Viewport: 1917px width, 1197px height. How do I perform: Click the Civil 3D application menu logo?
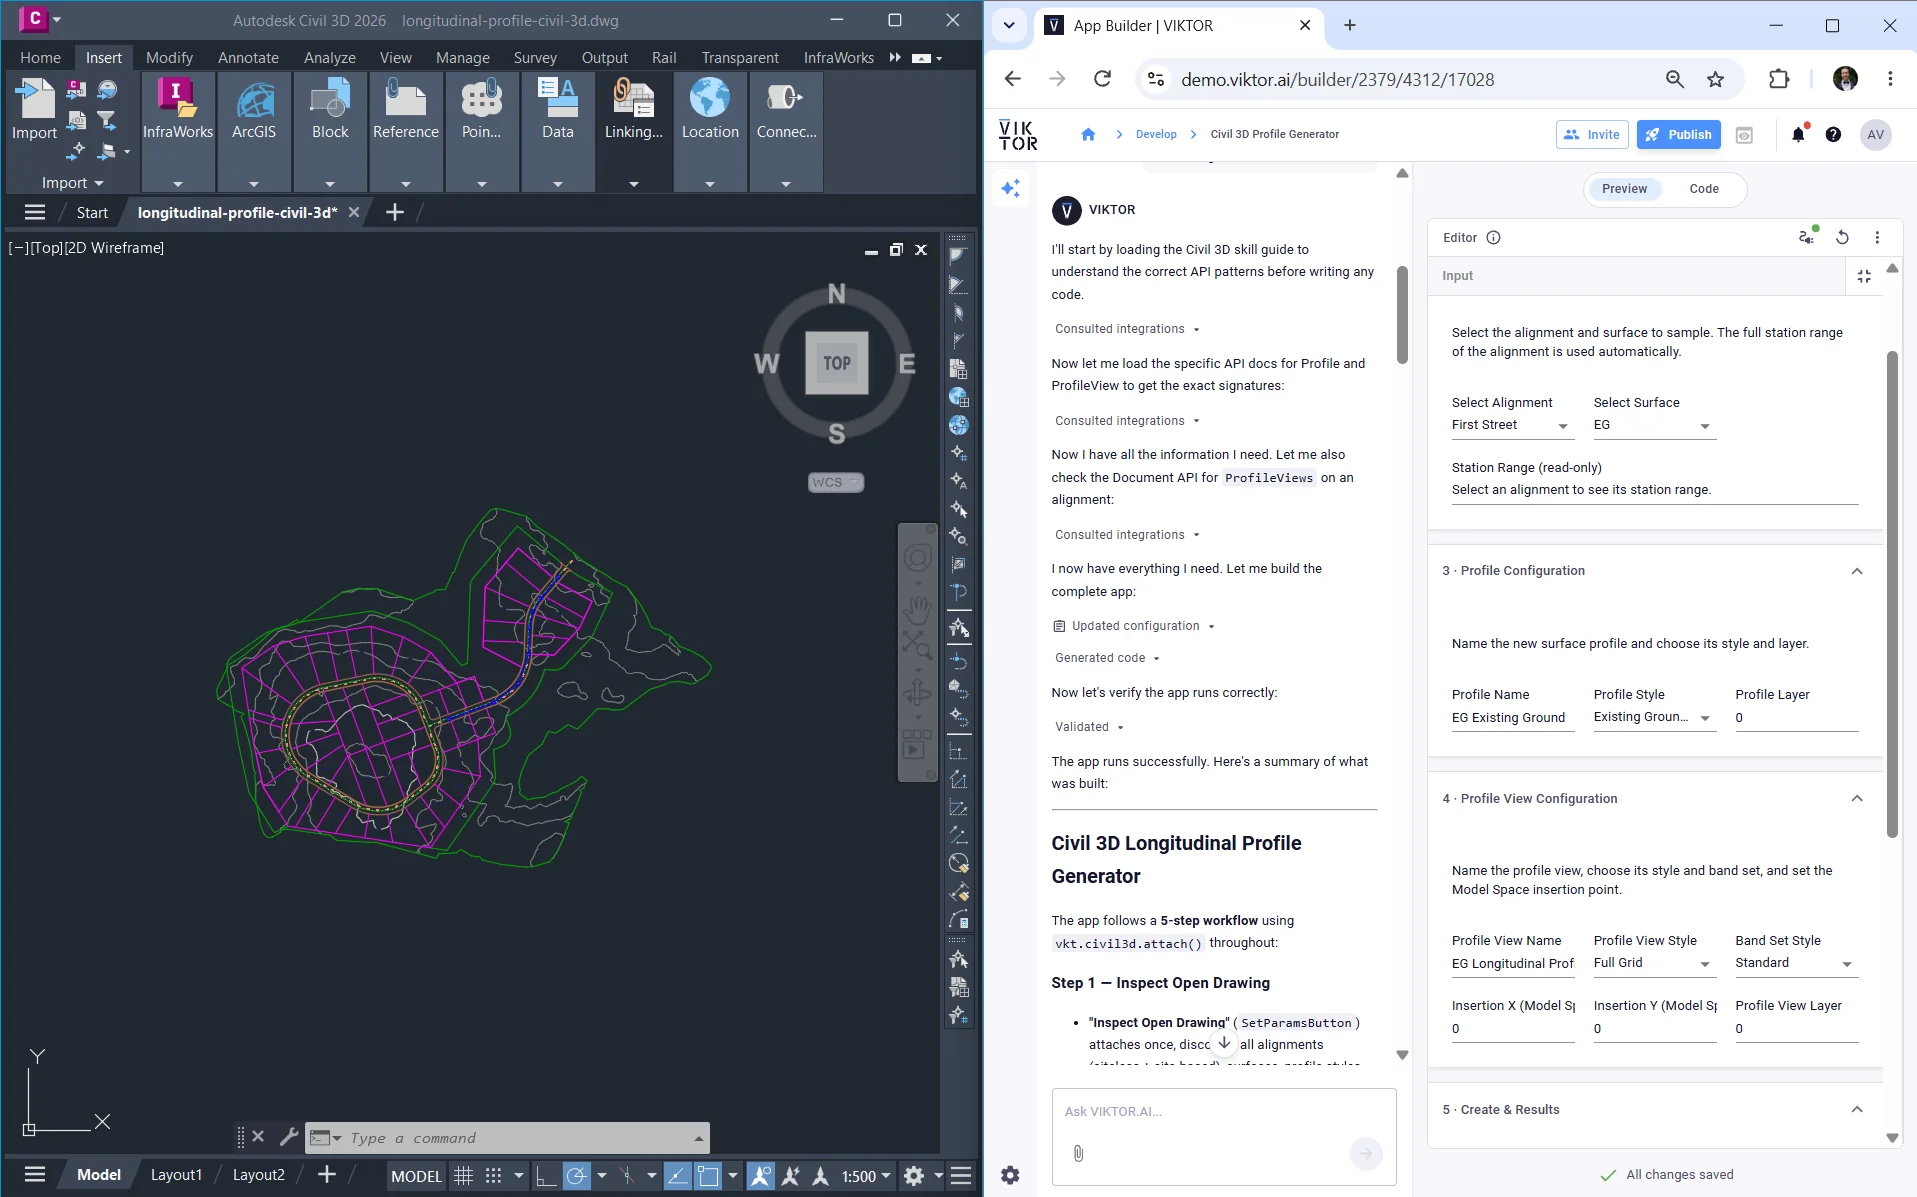34,18
